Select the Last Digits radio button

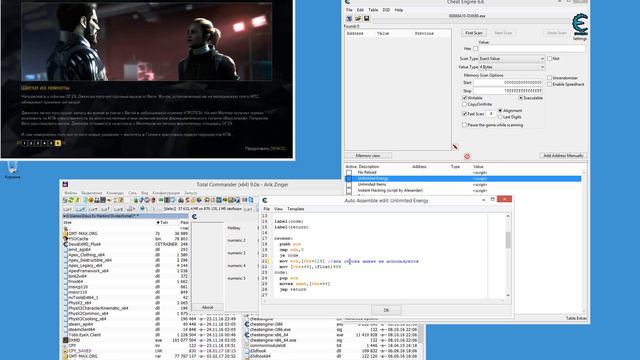click(500, 117)
